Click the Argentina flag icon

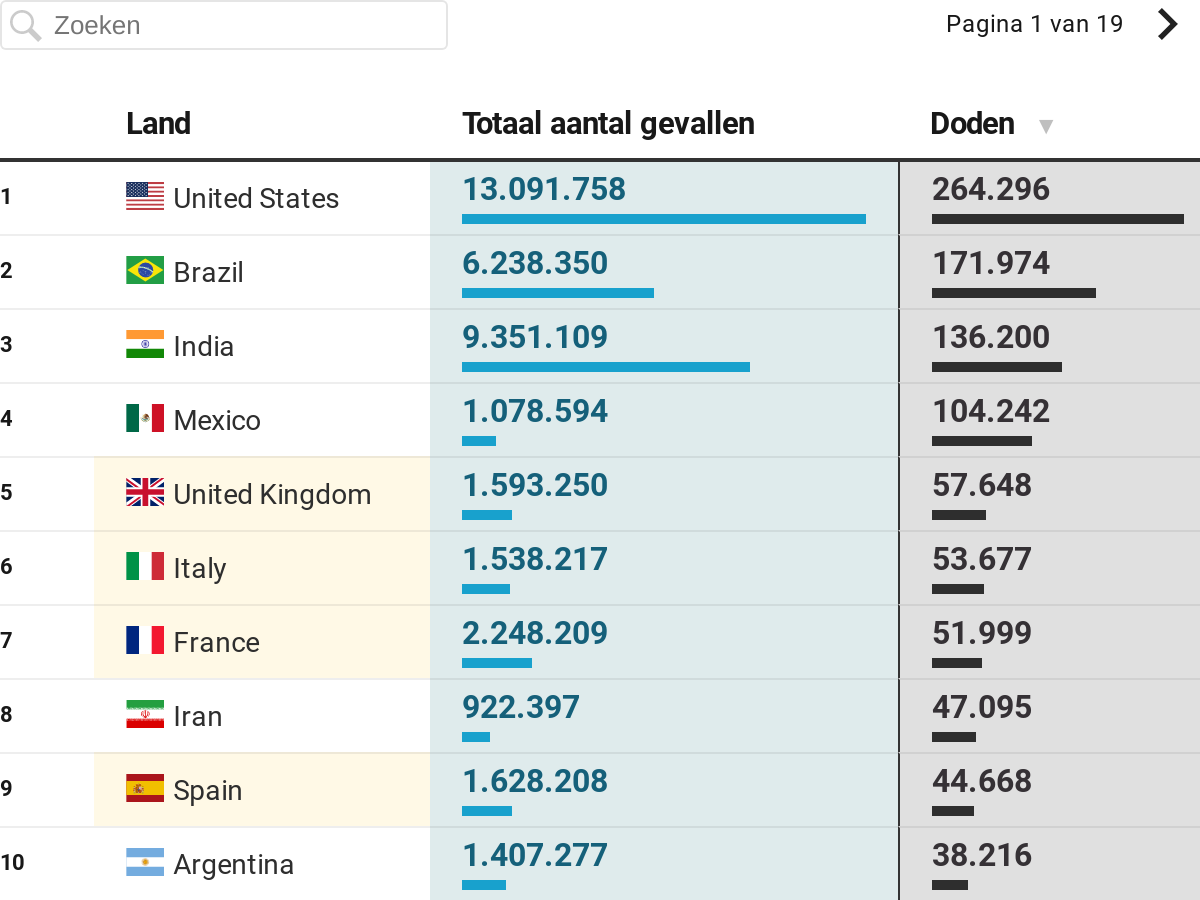pyautogui.click(x=145, y=863)
